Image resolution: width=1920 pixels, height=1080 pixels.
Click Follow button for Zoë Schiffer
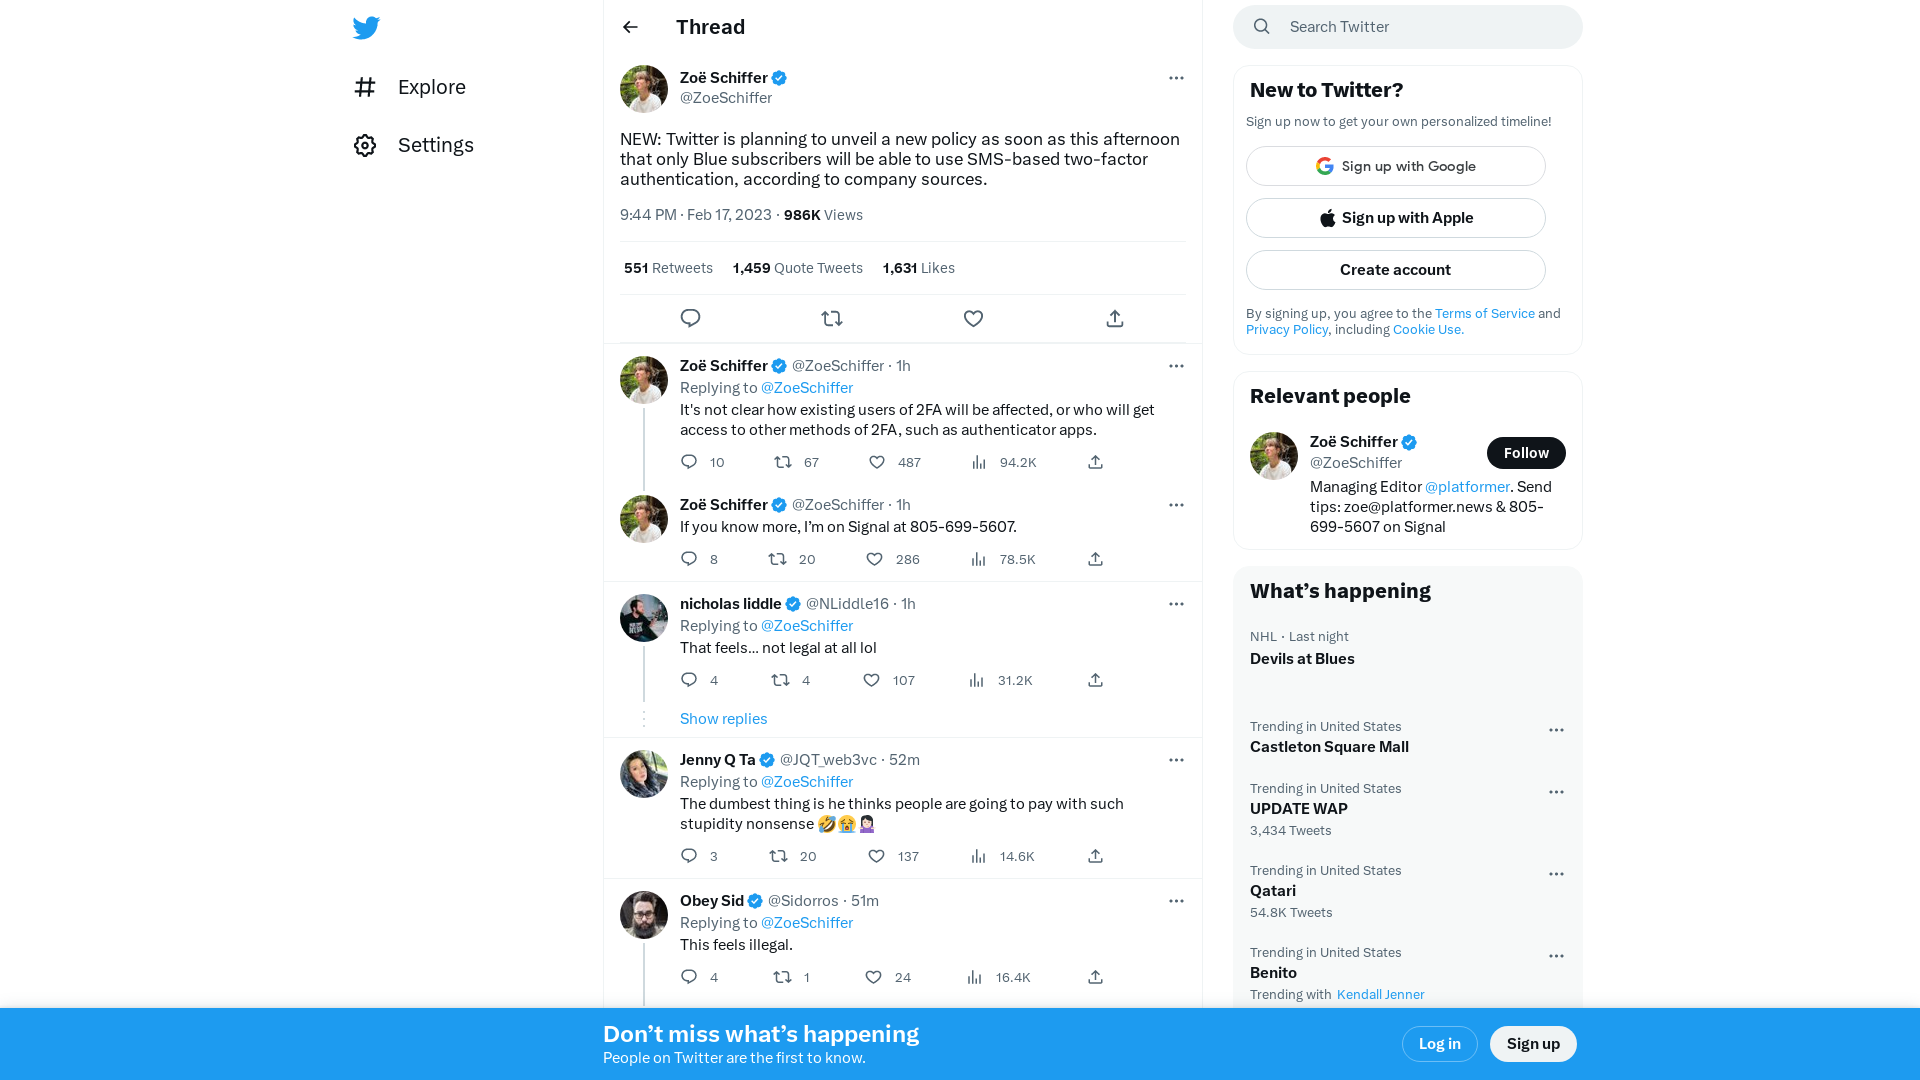pyautogui.click(x=1524, y=452)
